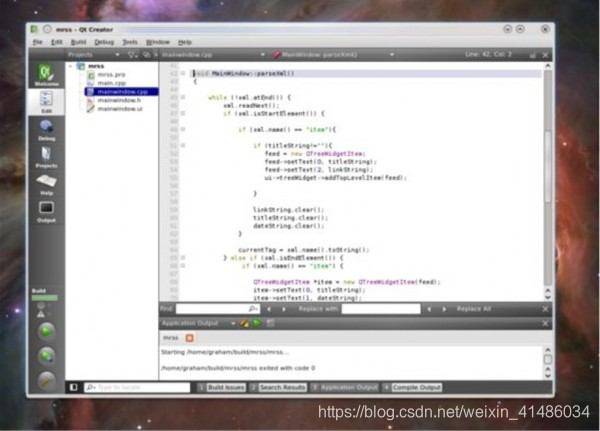Open the Window menu
The image size is (600, 431).
point(158,42)
